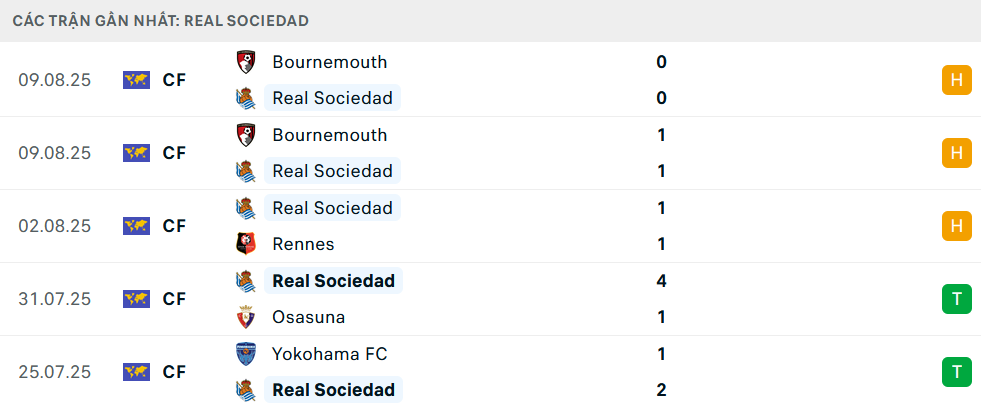The image size is (981, 406).
Task: Click the Bournemouth crest in the 0-0 match
Action: [x=244, y=62]
